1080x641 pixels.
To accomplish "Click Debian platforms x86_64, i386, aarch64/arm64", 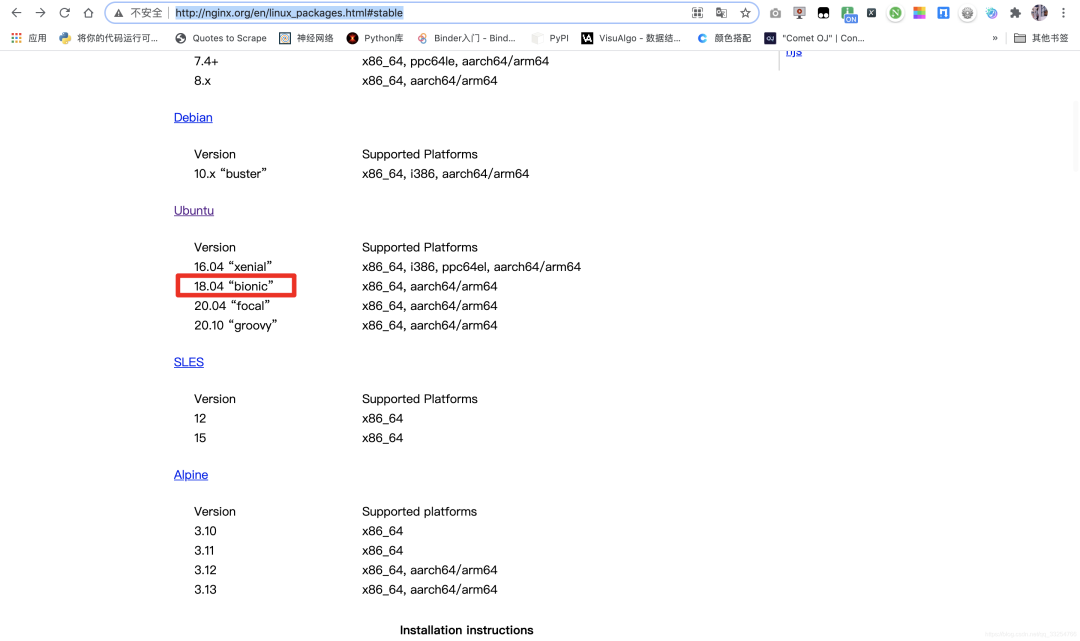I will point(446,174).
